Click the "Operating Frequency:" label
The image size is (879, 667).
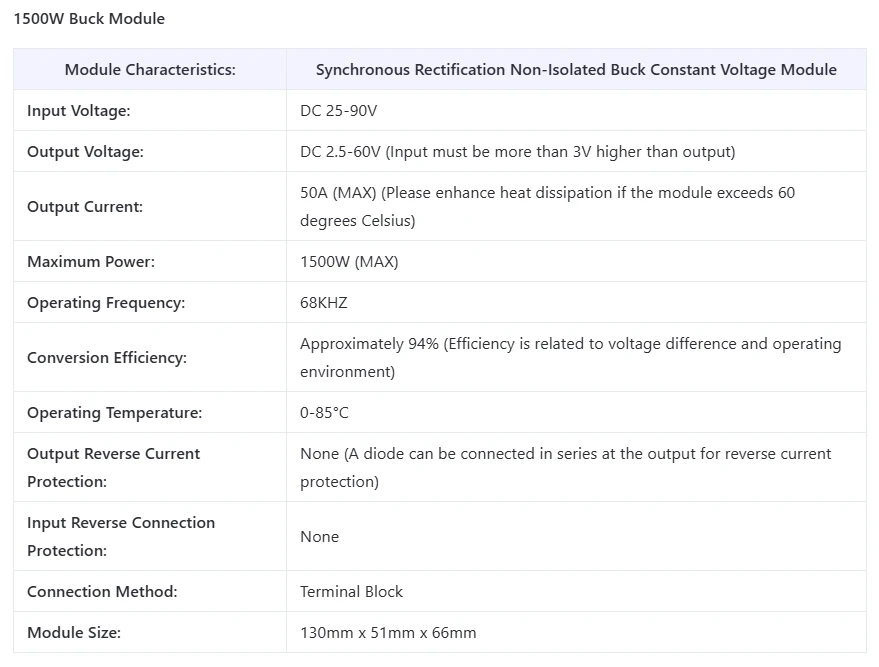coord(106,303)
